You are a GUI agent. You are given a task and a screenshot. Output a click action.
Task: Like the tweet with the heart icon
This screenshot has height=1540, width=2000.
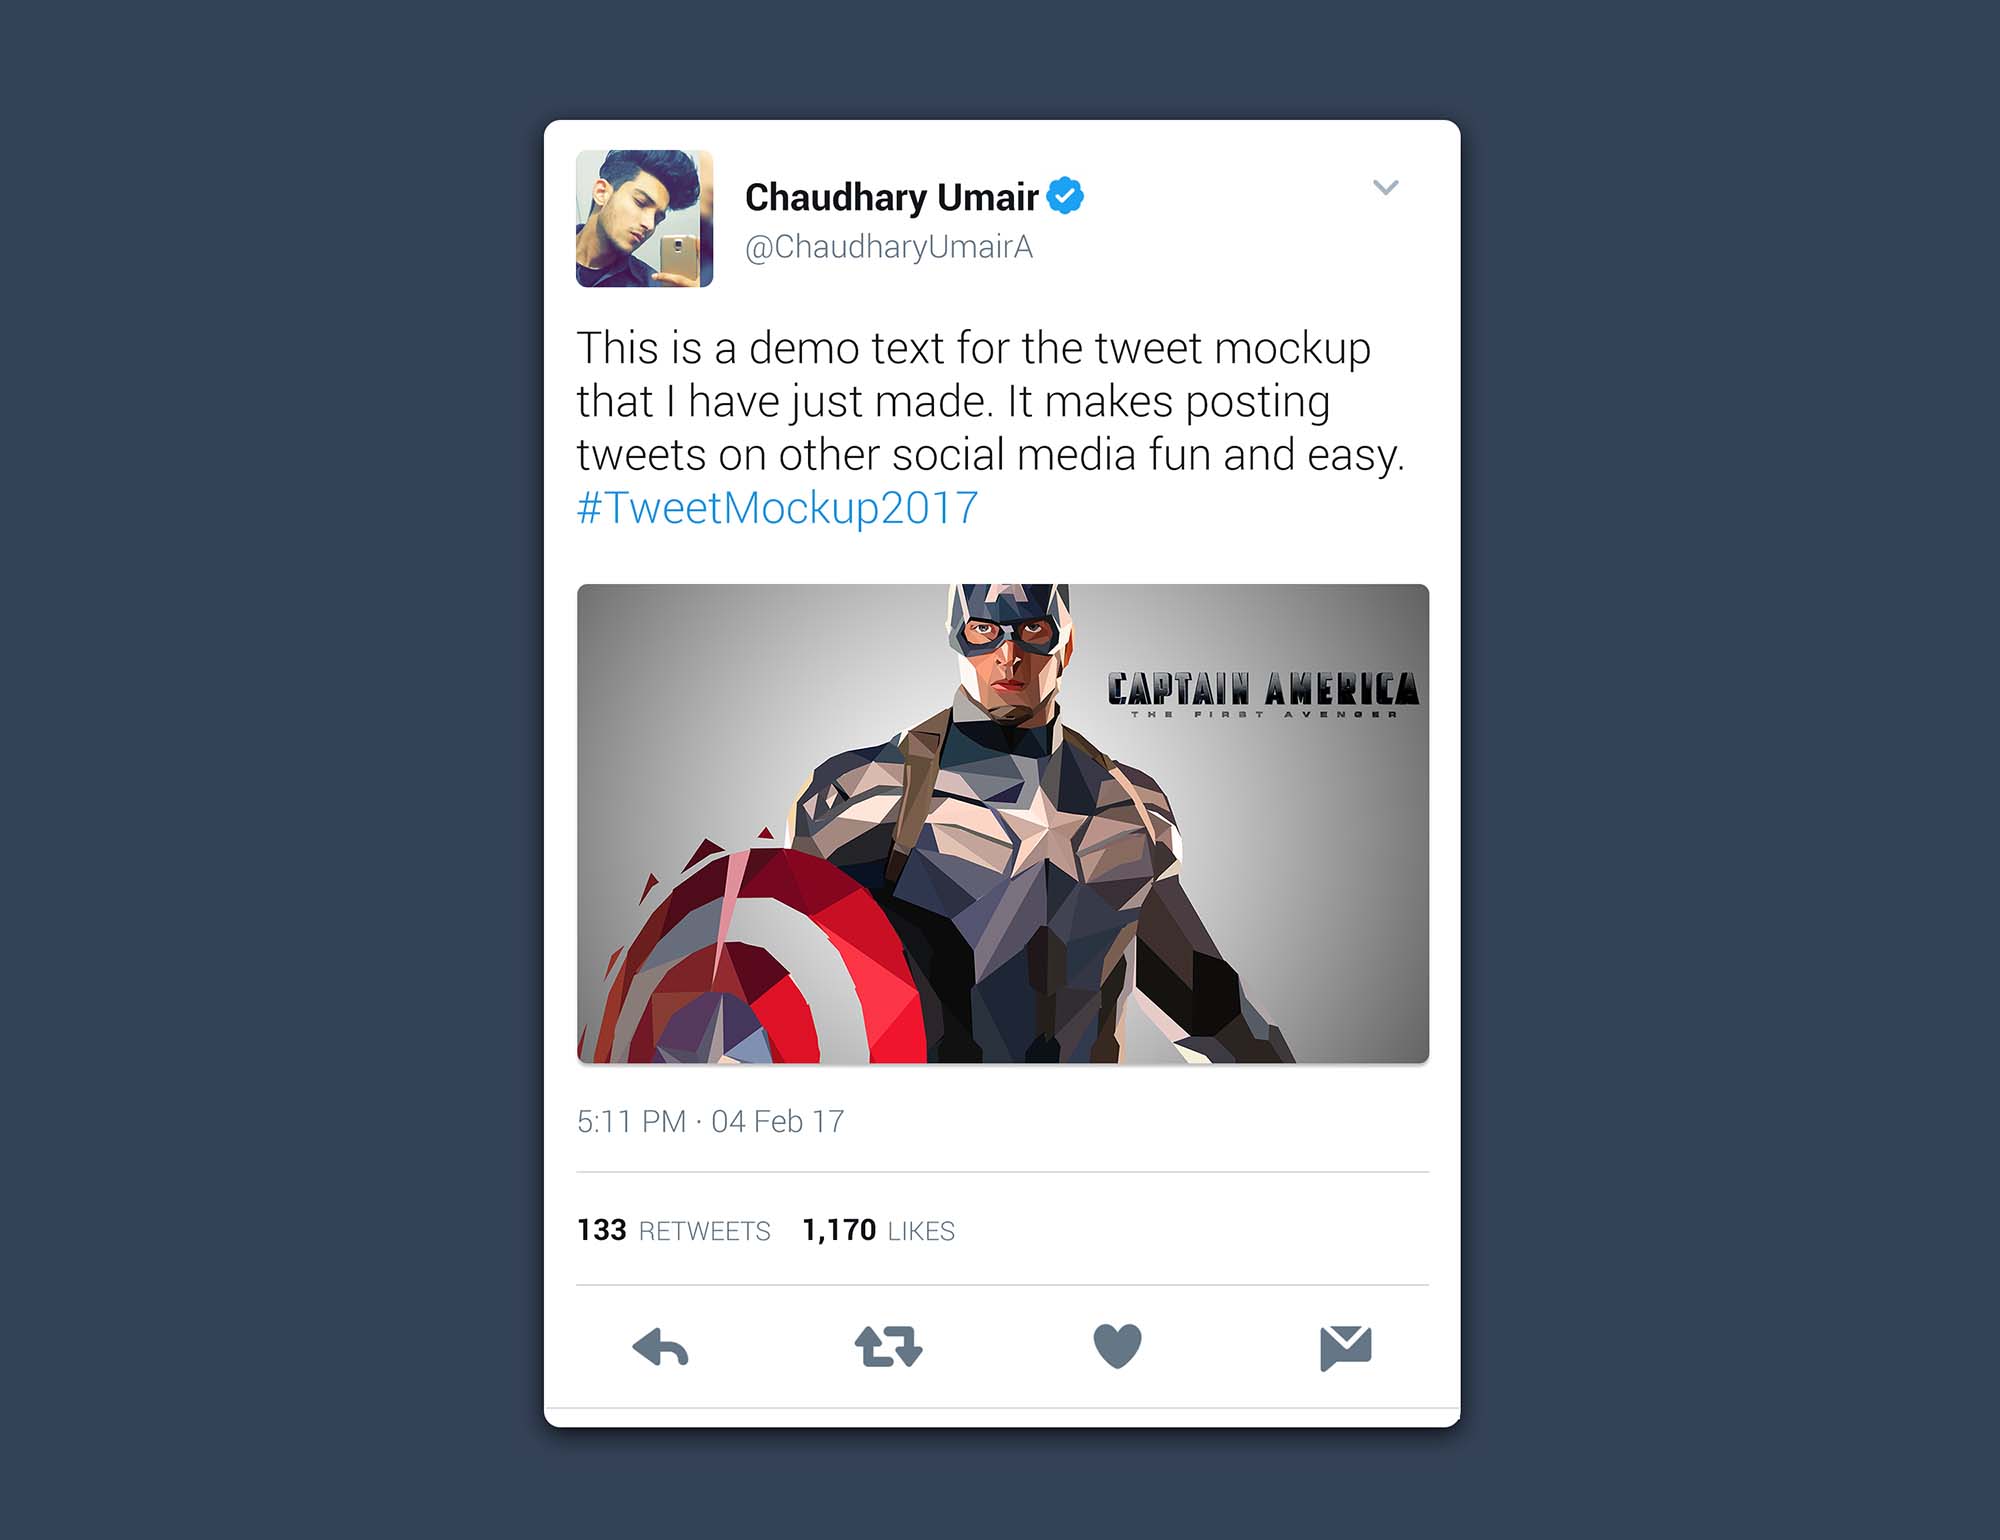point(1117,1346)
